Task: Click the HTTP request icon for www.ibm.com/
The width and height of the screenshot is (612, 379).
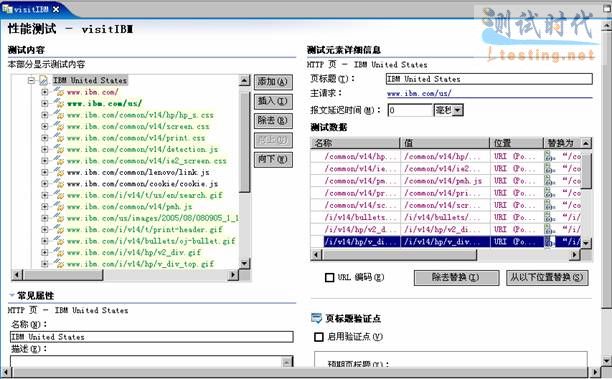Action: tap(59, 92)
